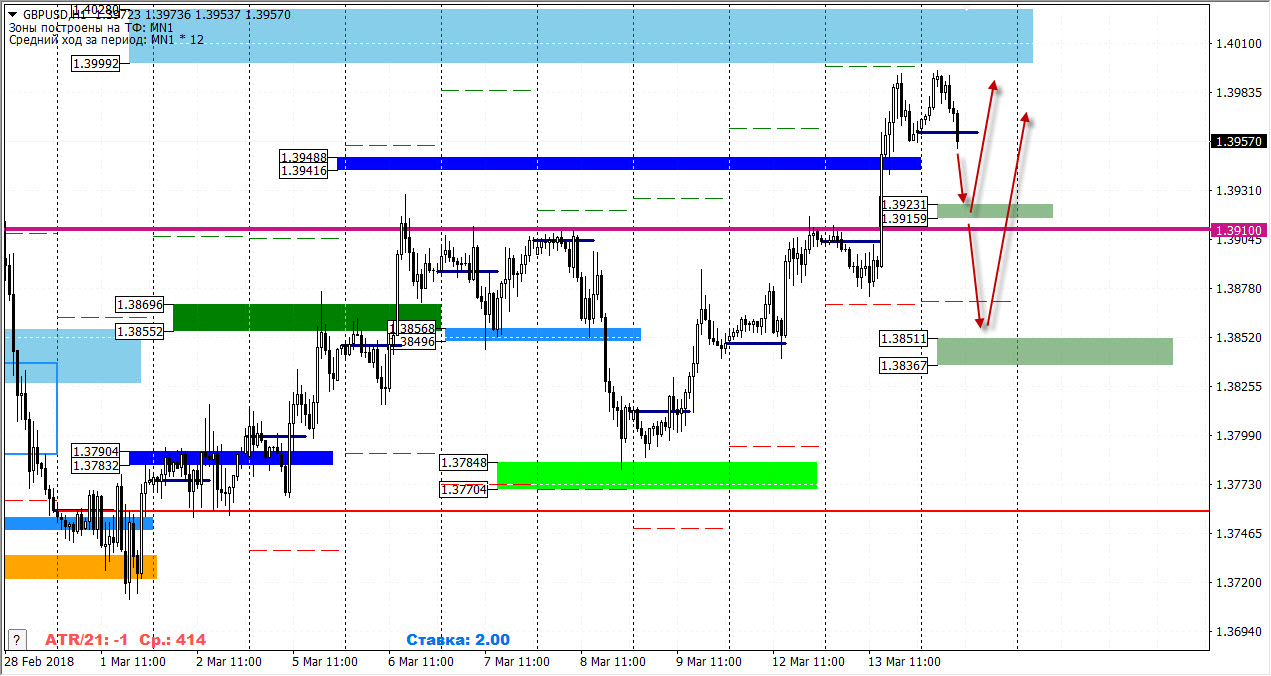Click the 1 Mar 11:00 time label
The width and height of the screenshot is (1271, 676).
click(x=133, y=662)
